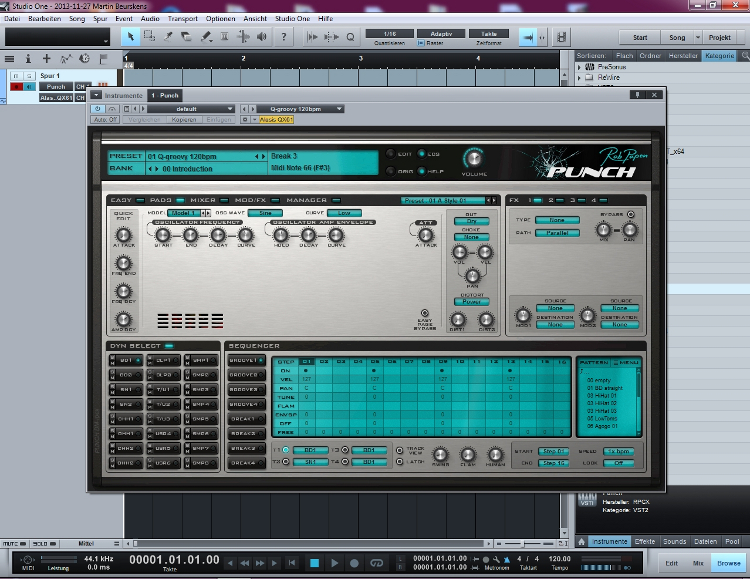Select the Listen speaker tool

pos(262,37)
